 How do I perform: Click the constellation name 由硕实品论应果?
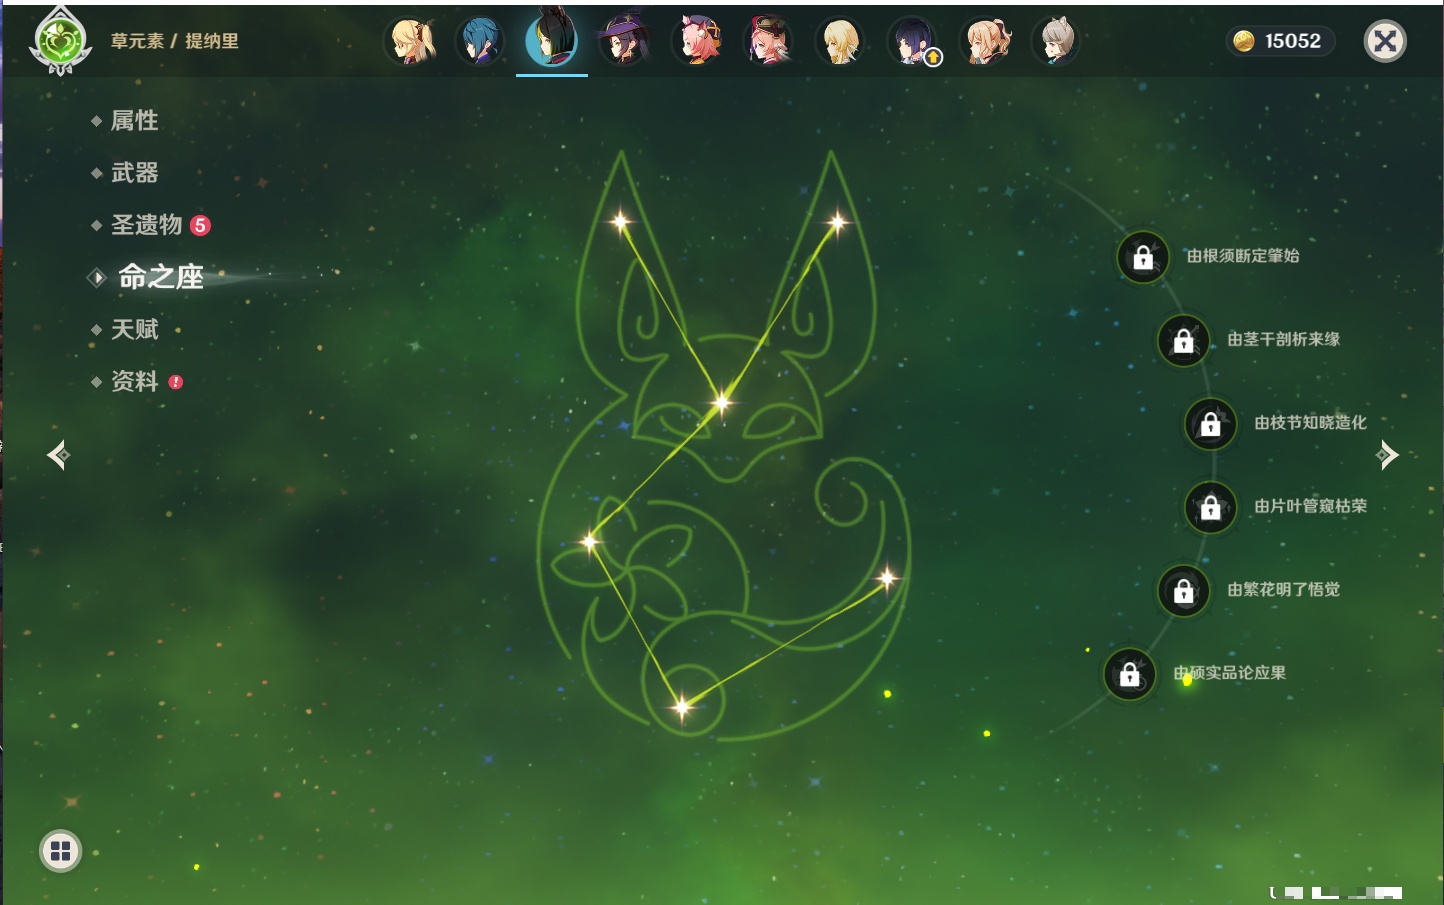(x=1230, y=673)
